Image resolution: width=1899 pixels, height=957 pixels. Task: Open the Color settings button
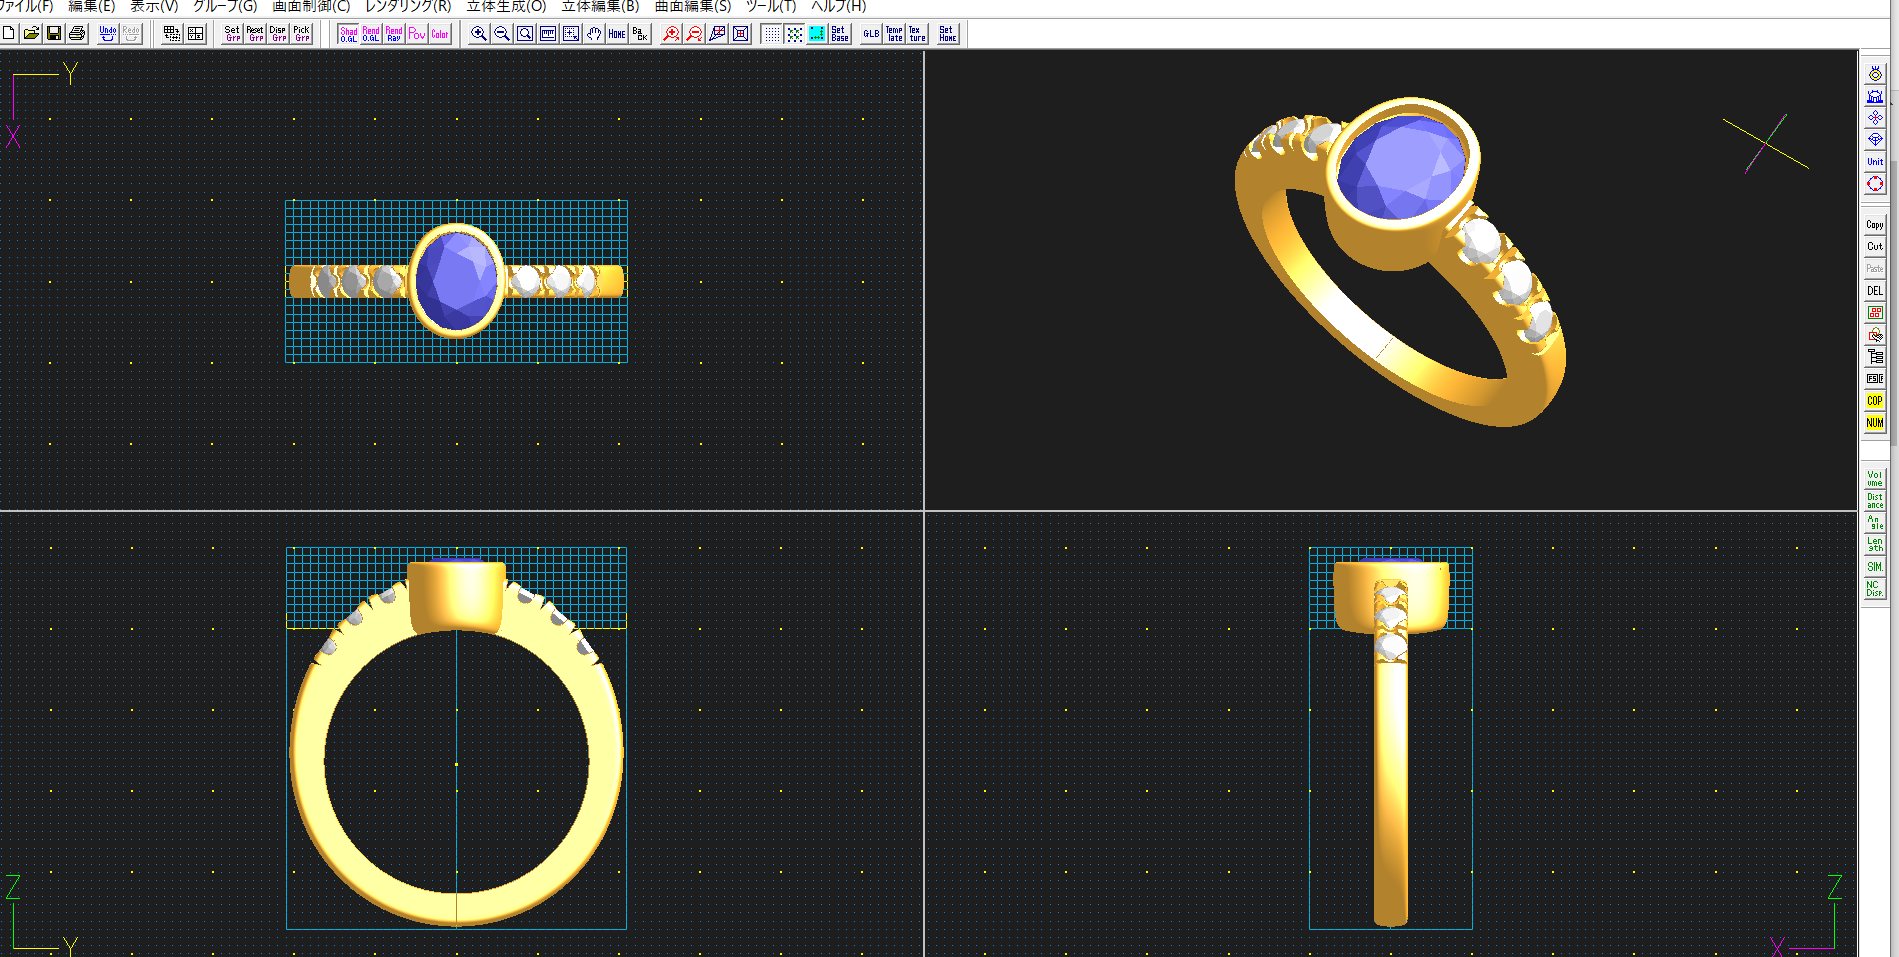(440, 34)
